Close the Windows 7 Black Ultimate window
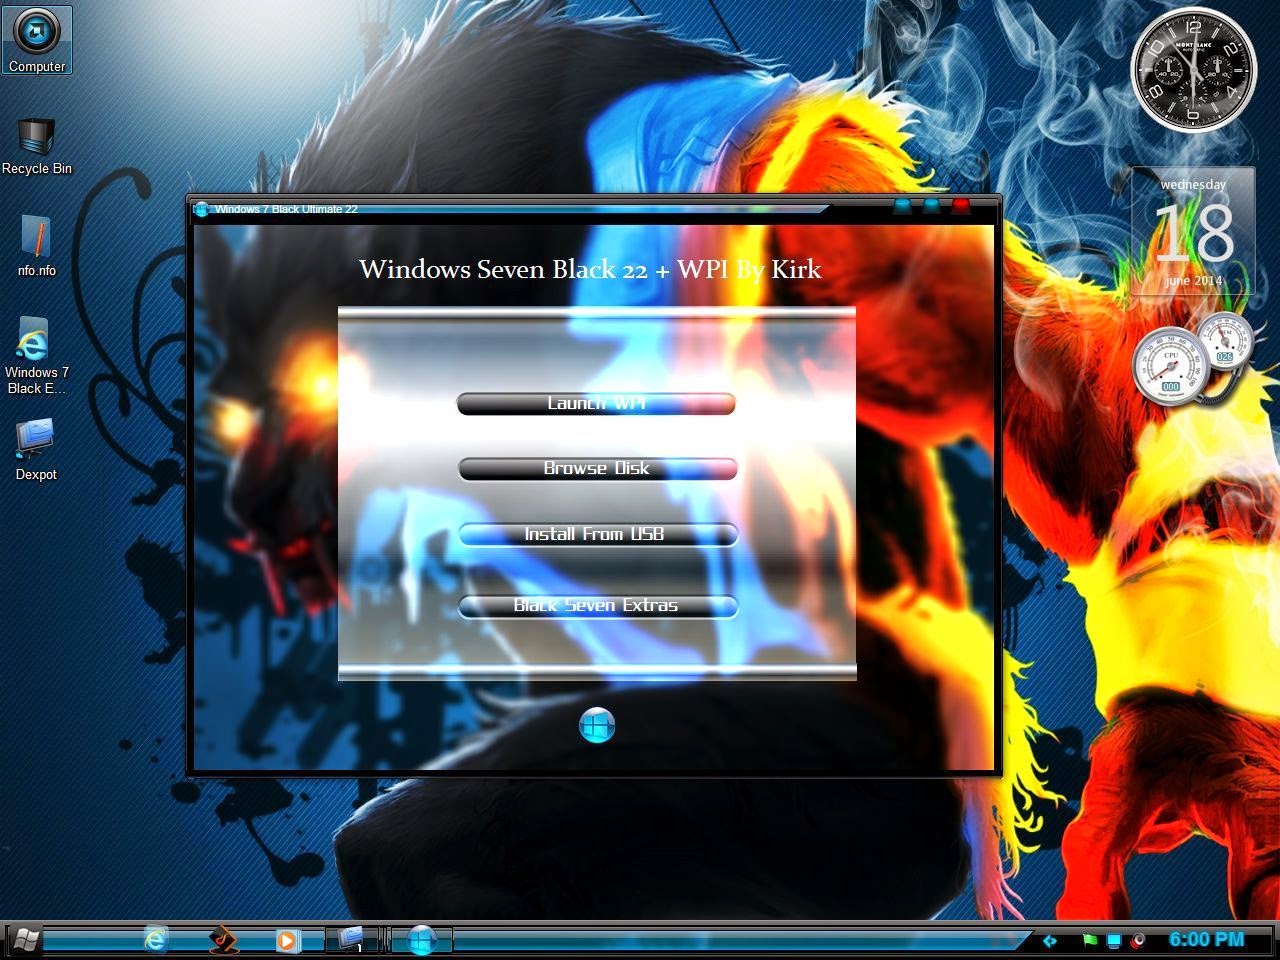 961,207
